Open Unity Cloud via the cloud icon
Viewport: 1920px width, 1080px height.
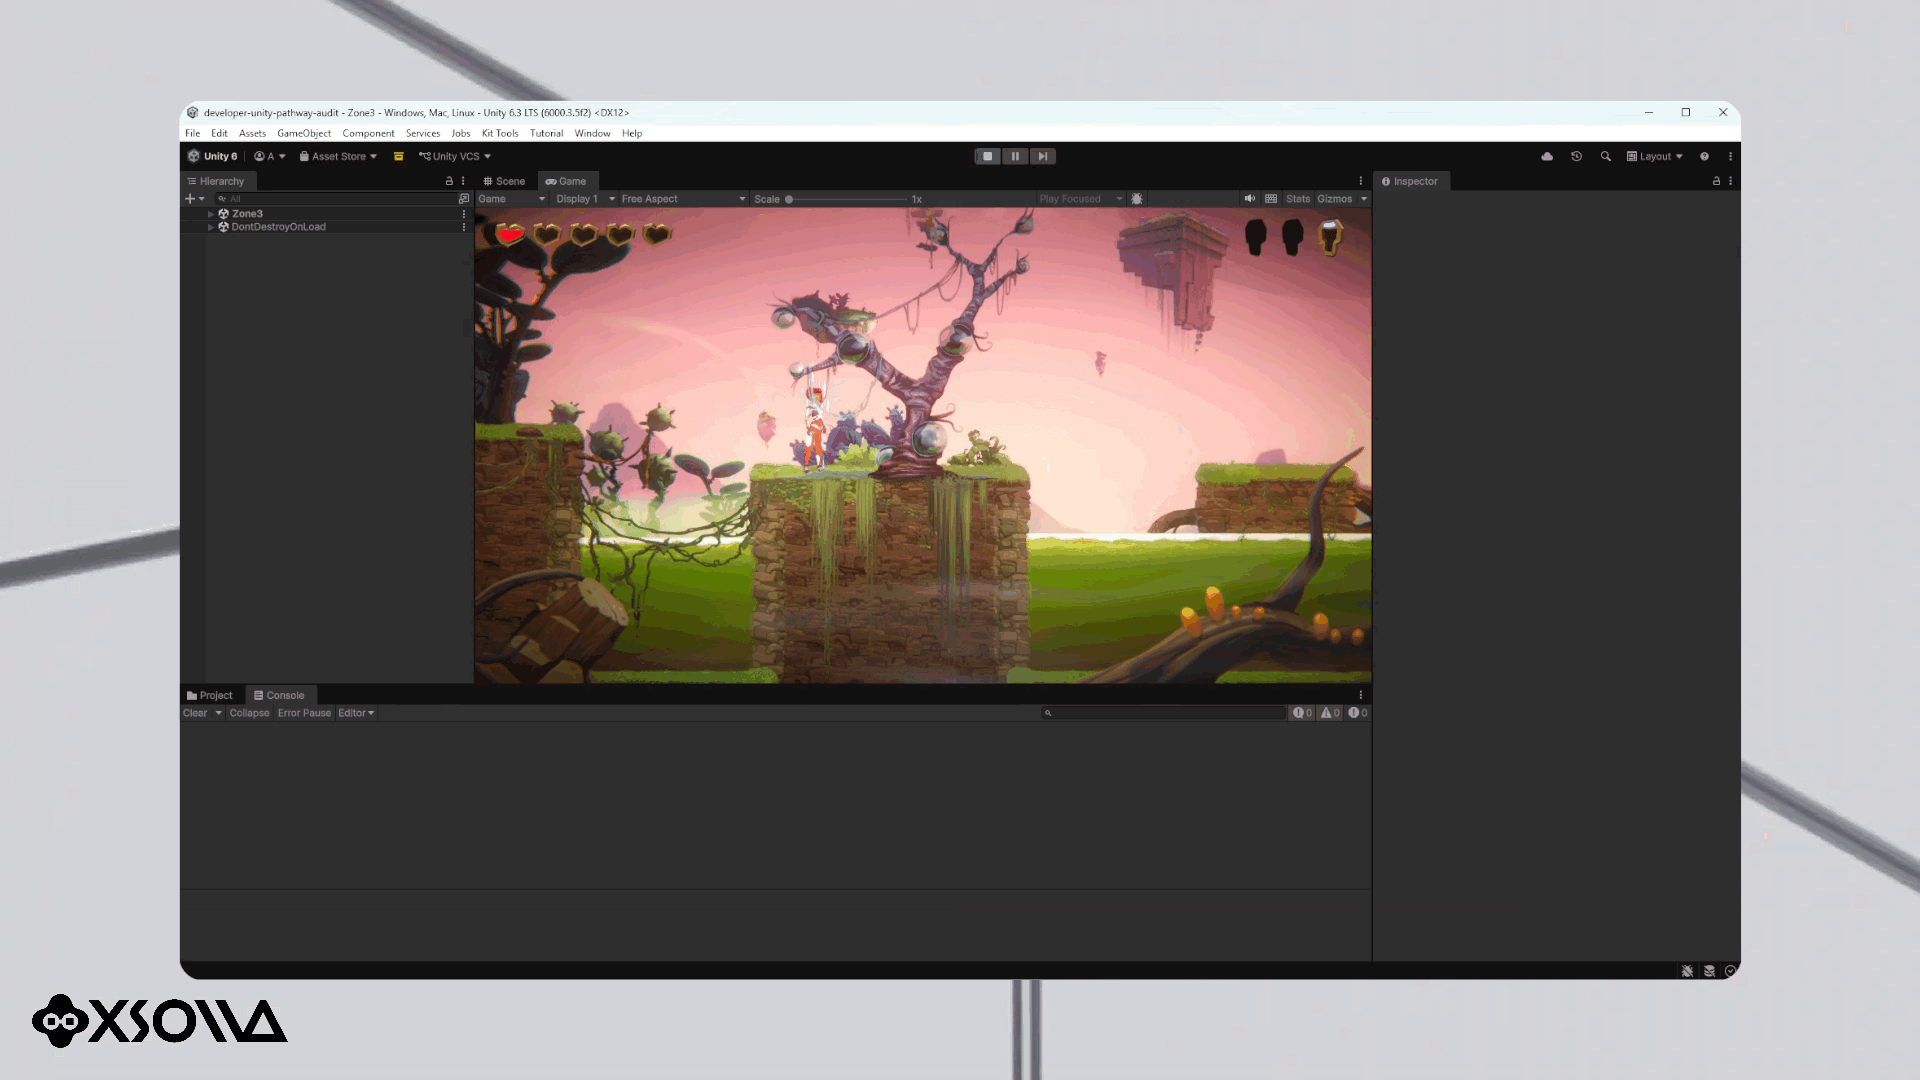1547,156
